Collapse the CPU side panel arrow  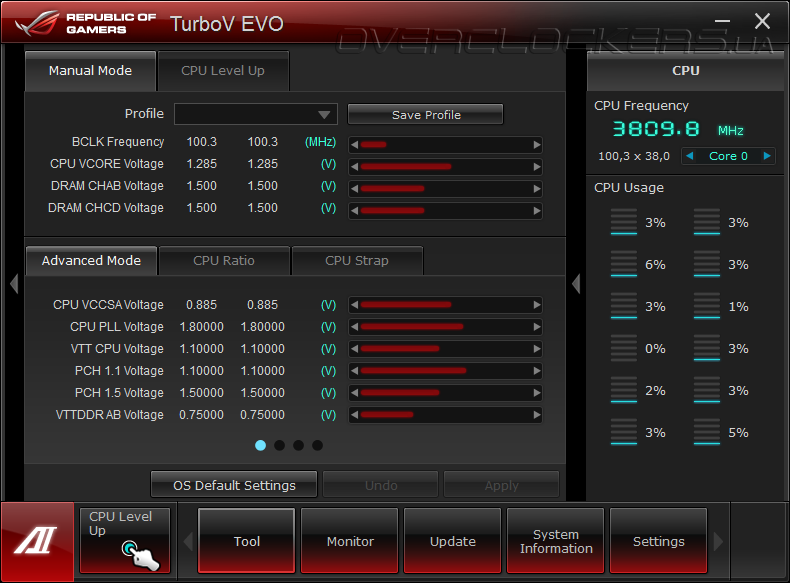pyautogui.click(x=576, y=284)
